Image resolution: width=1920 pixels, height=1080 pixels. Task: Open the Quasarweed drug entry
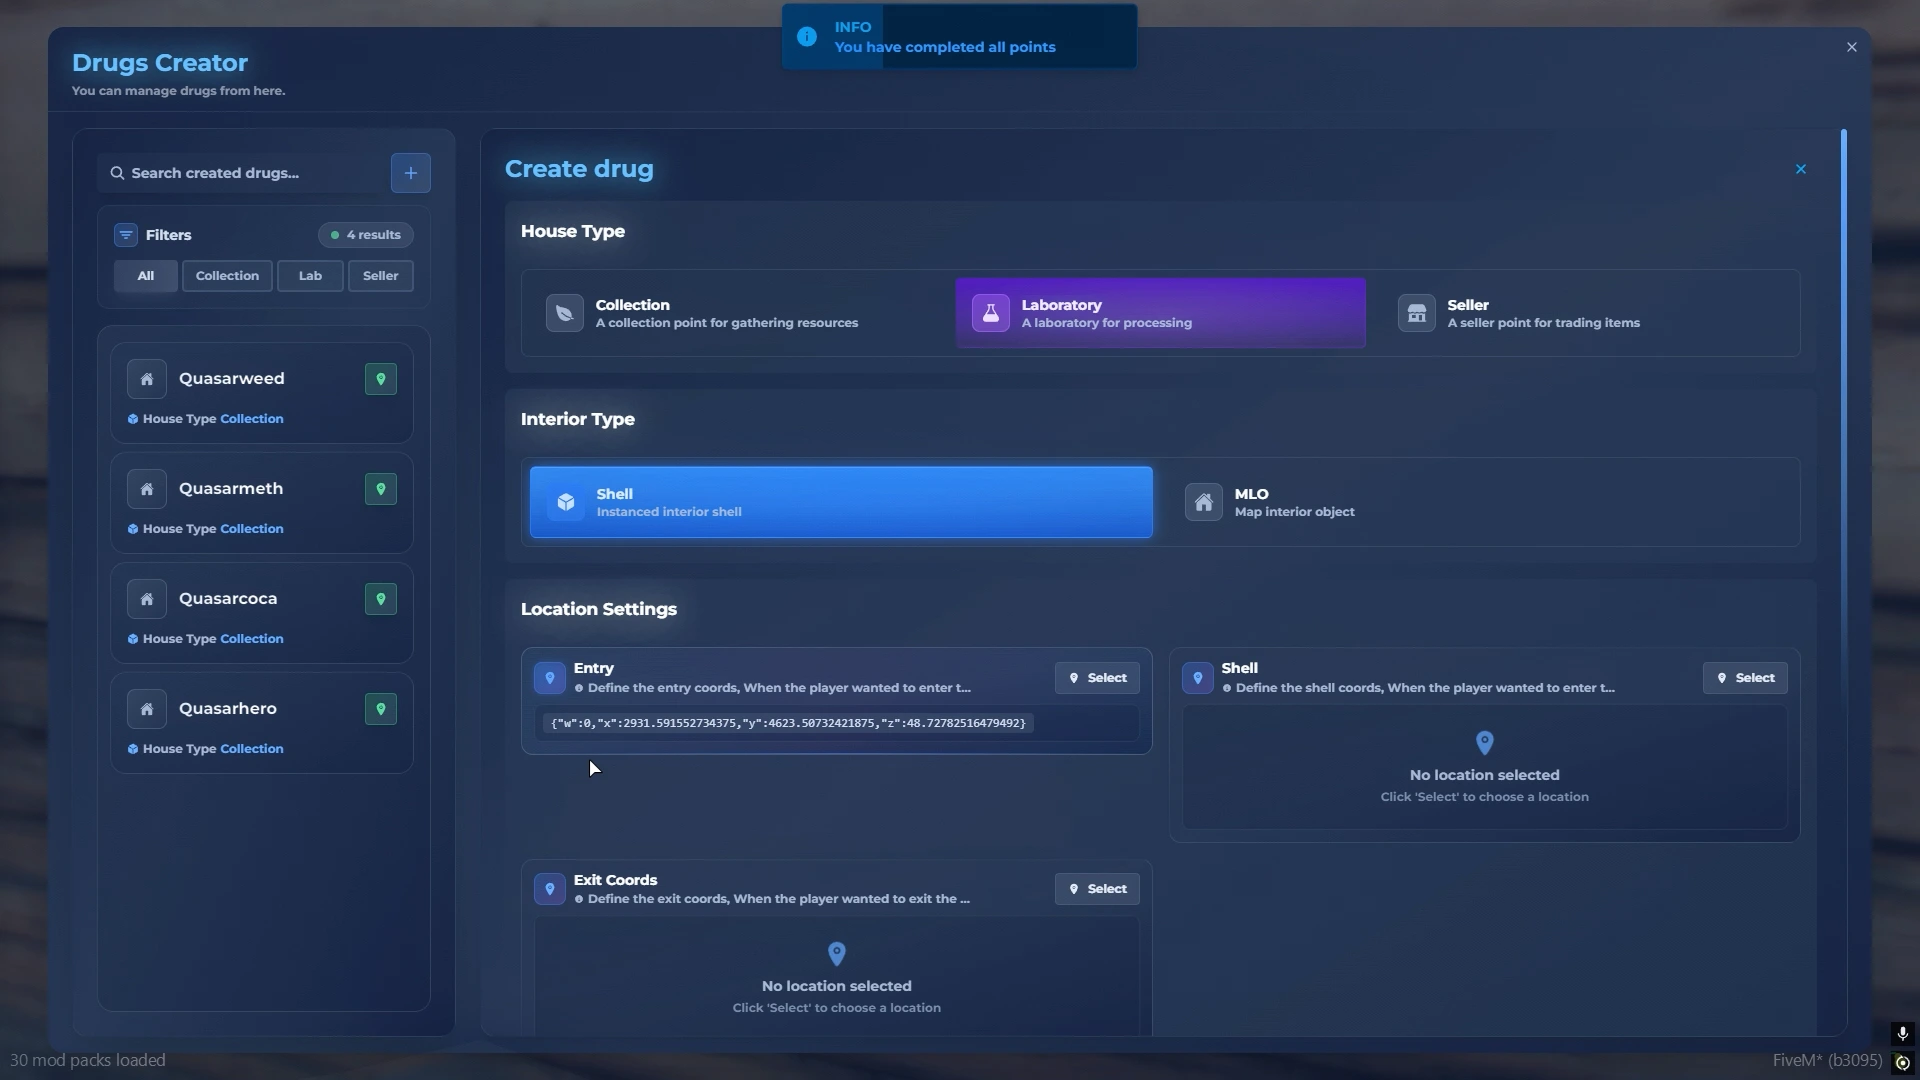(x=262, y=393)
